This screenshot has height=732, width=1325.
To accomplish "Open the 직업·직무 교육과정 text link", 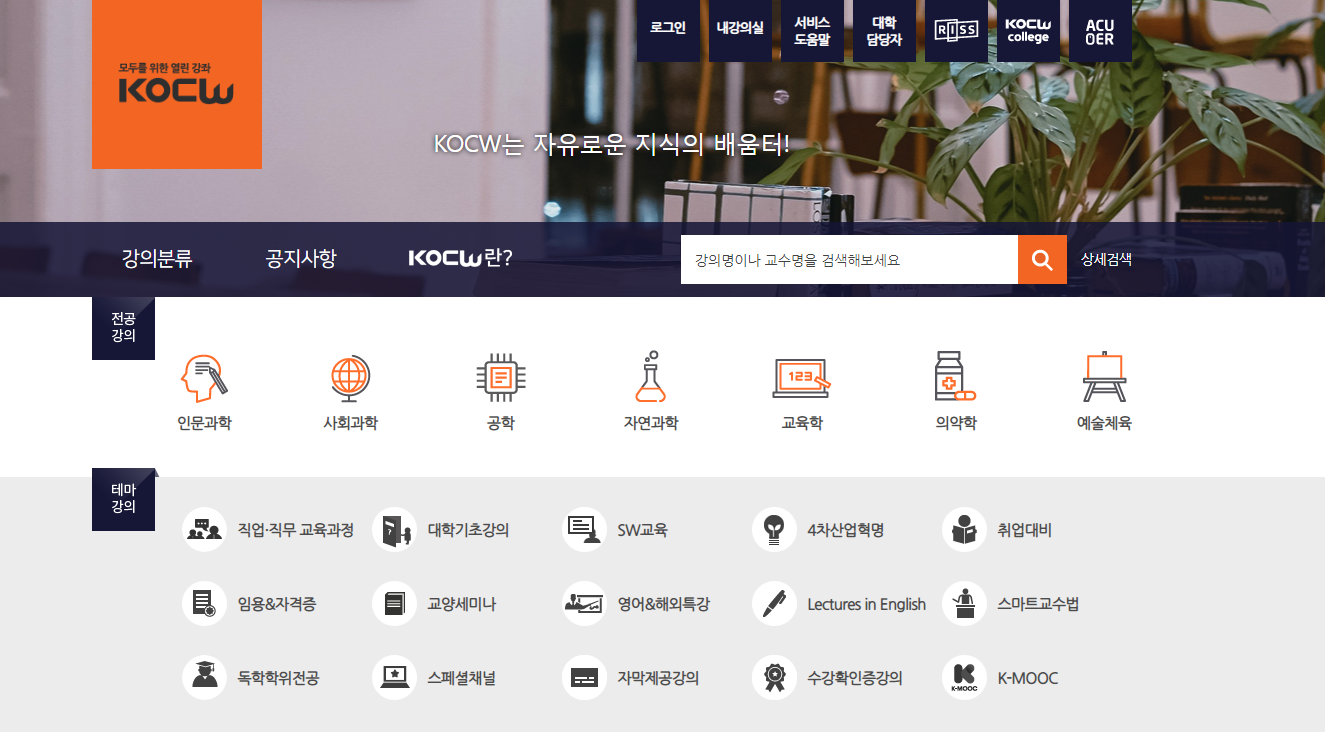I will [x=296, y=530].
